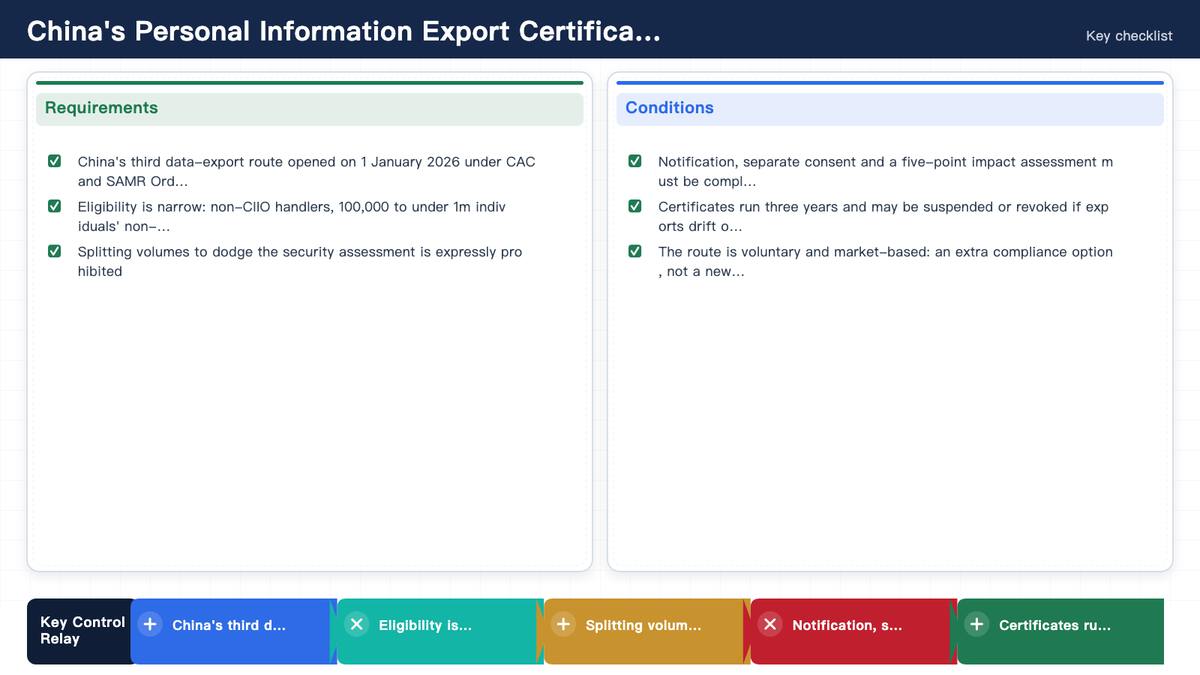Toggle checkbox for Eligibility is narrow item

click(55, 206)
